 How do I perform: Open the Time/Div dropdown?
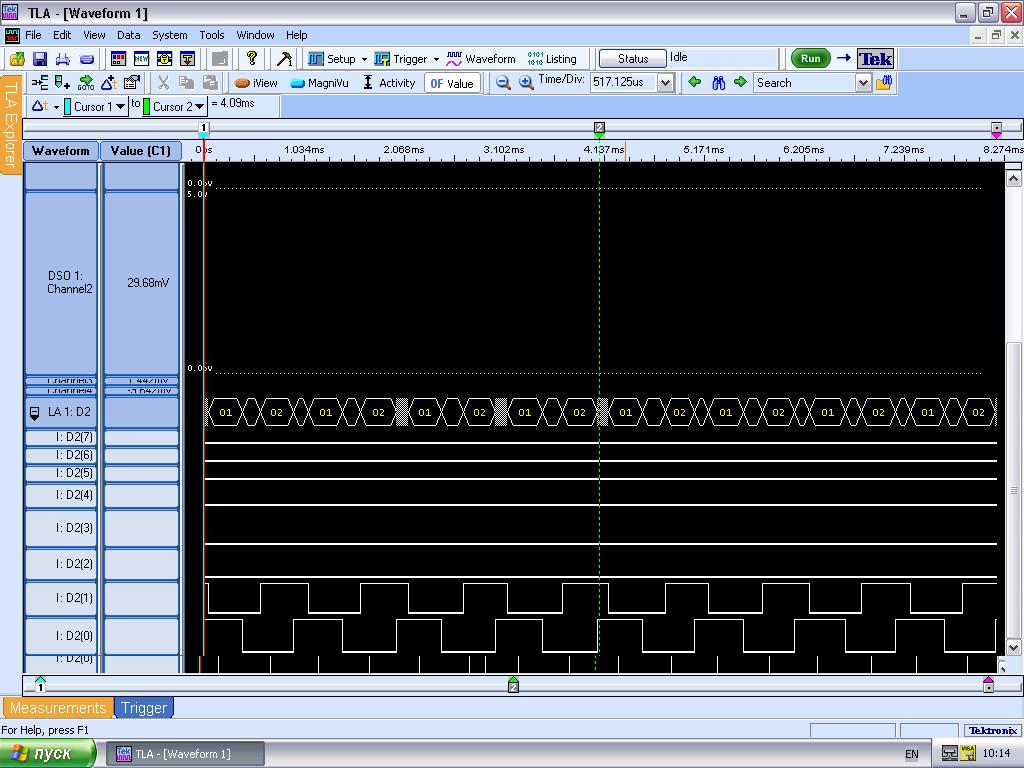[665, 83]
